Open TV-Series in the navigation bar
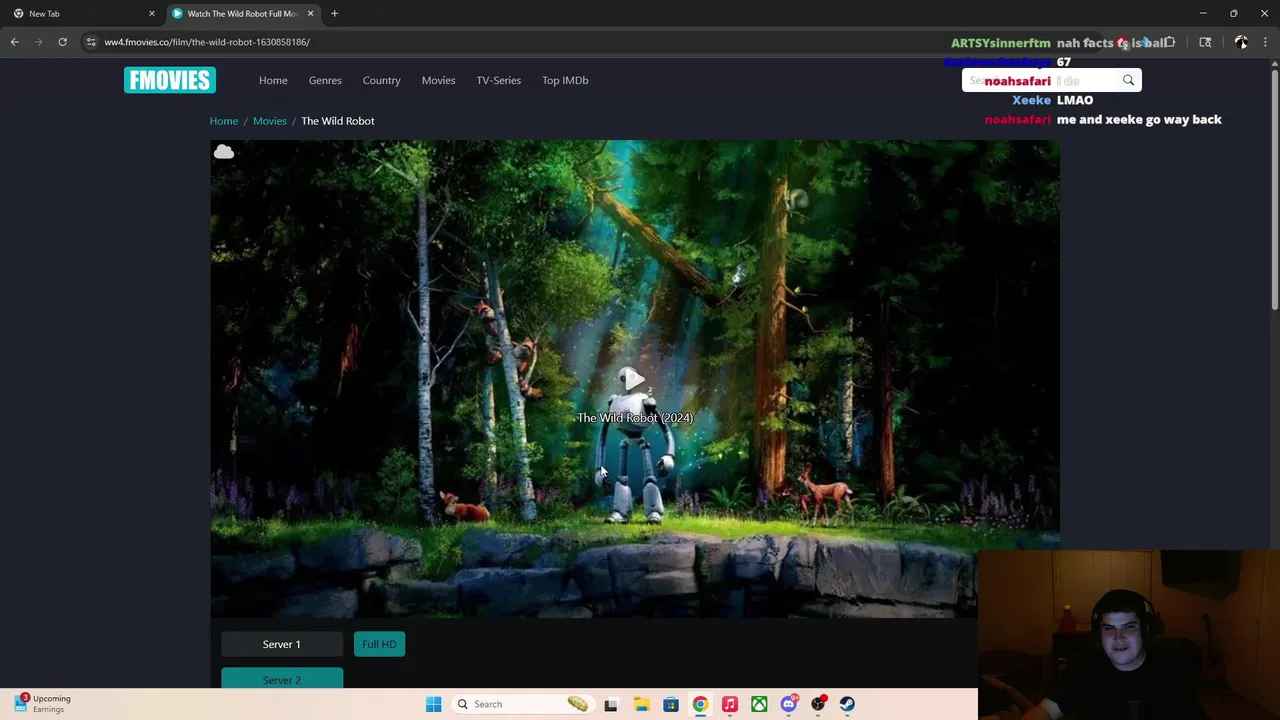This screenshot has width=1280, height=720. tap(498, 80)
